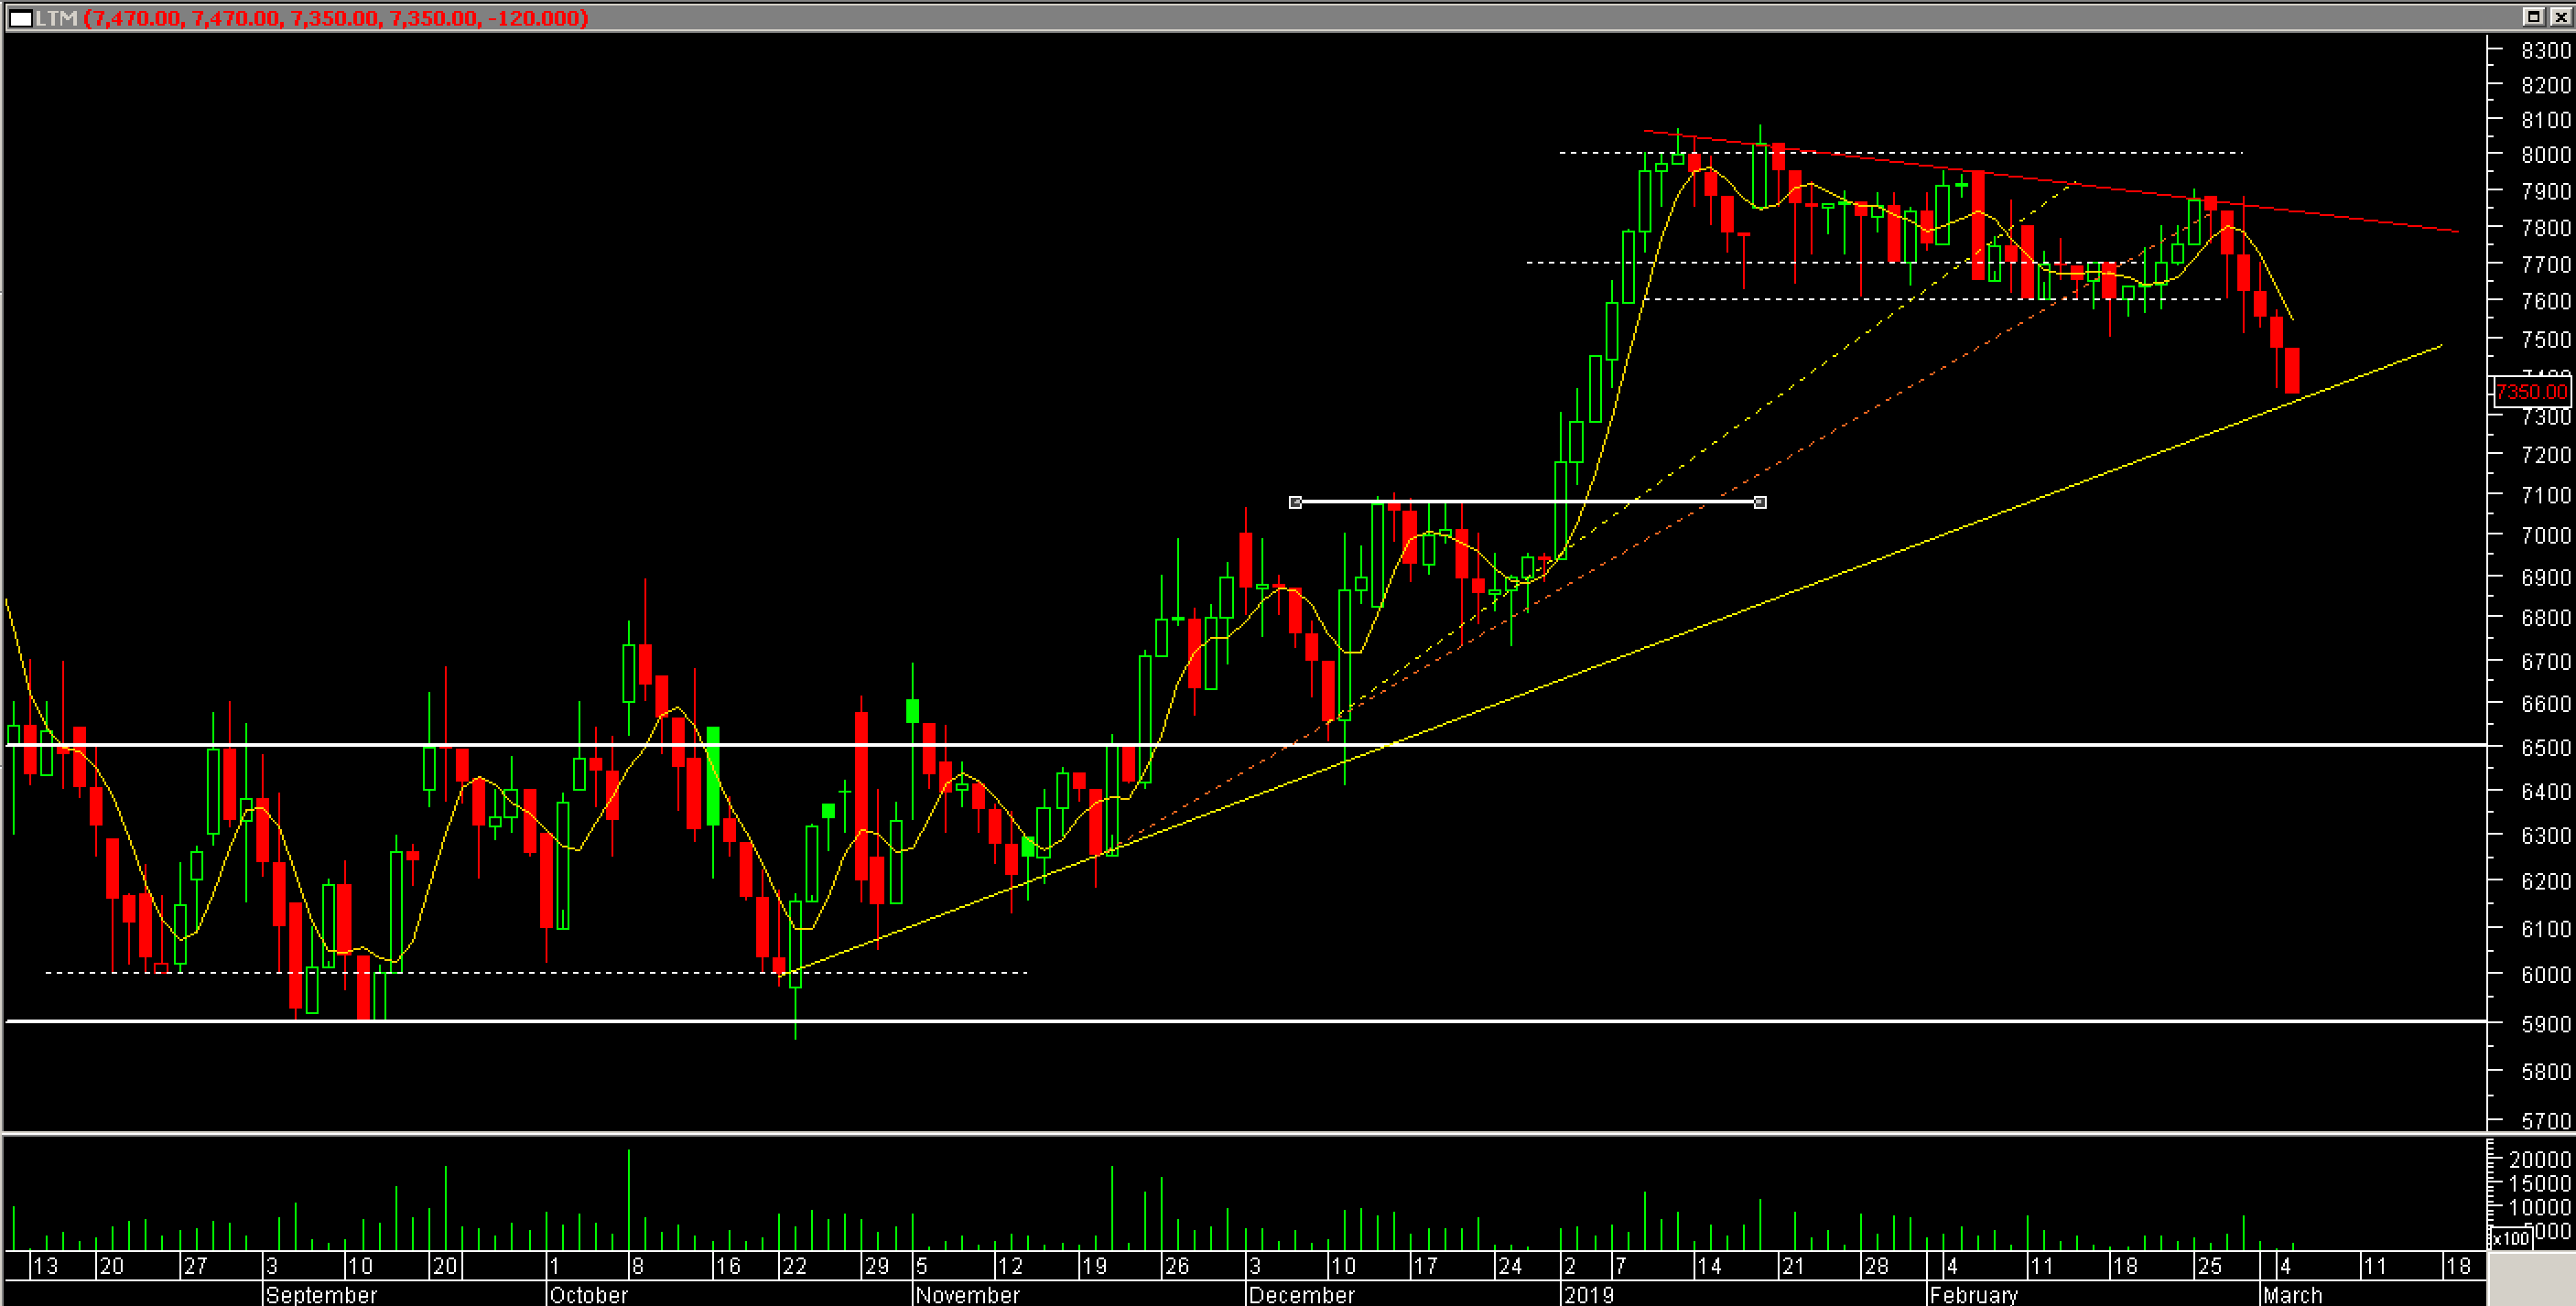Click the 6500 level on price axis
2576x1306 pixels.
coord(2545,747)
